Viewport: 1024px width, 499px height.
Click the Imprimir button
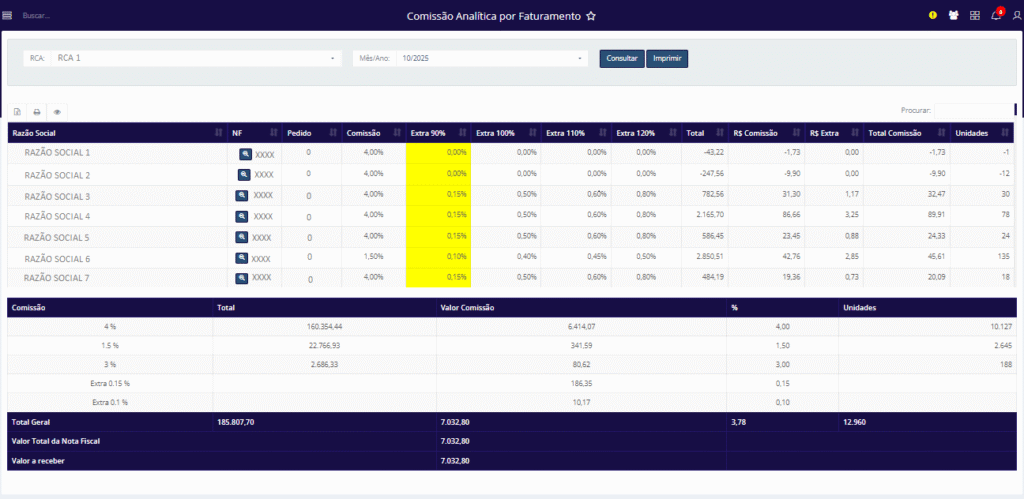667,58
